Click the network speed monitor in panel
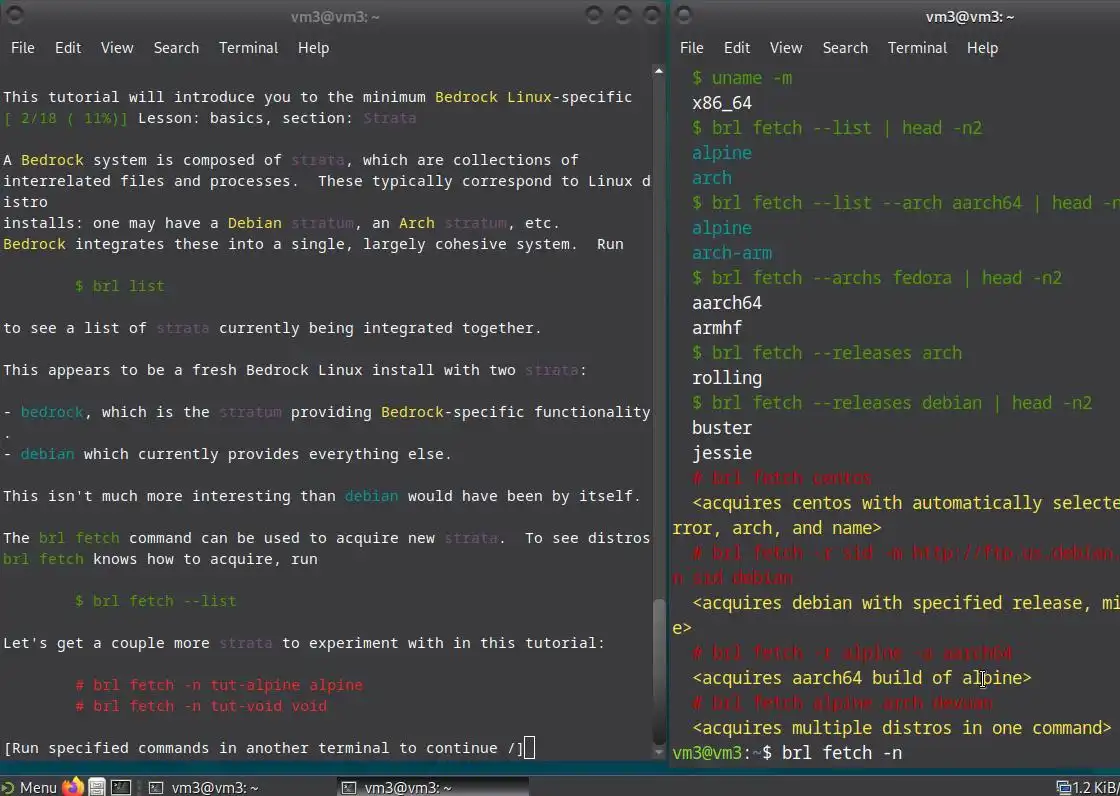 coord(1087,787)
